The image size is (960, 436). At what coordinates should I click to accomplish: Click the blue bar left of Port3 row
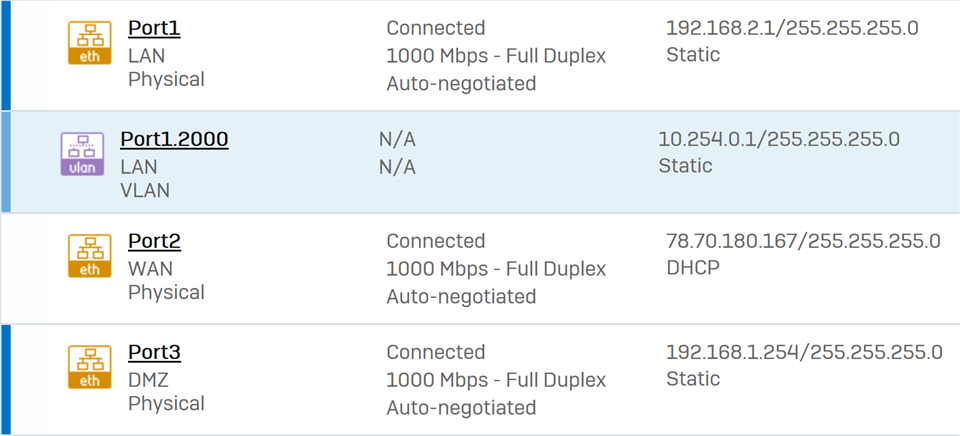coord(6,380)
